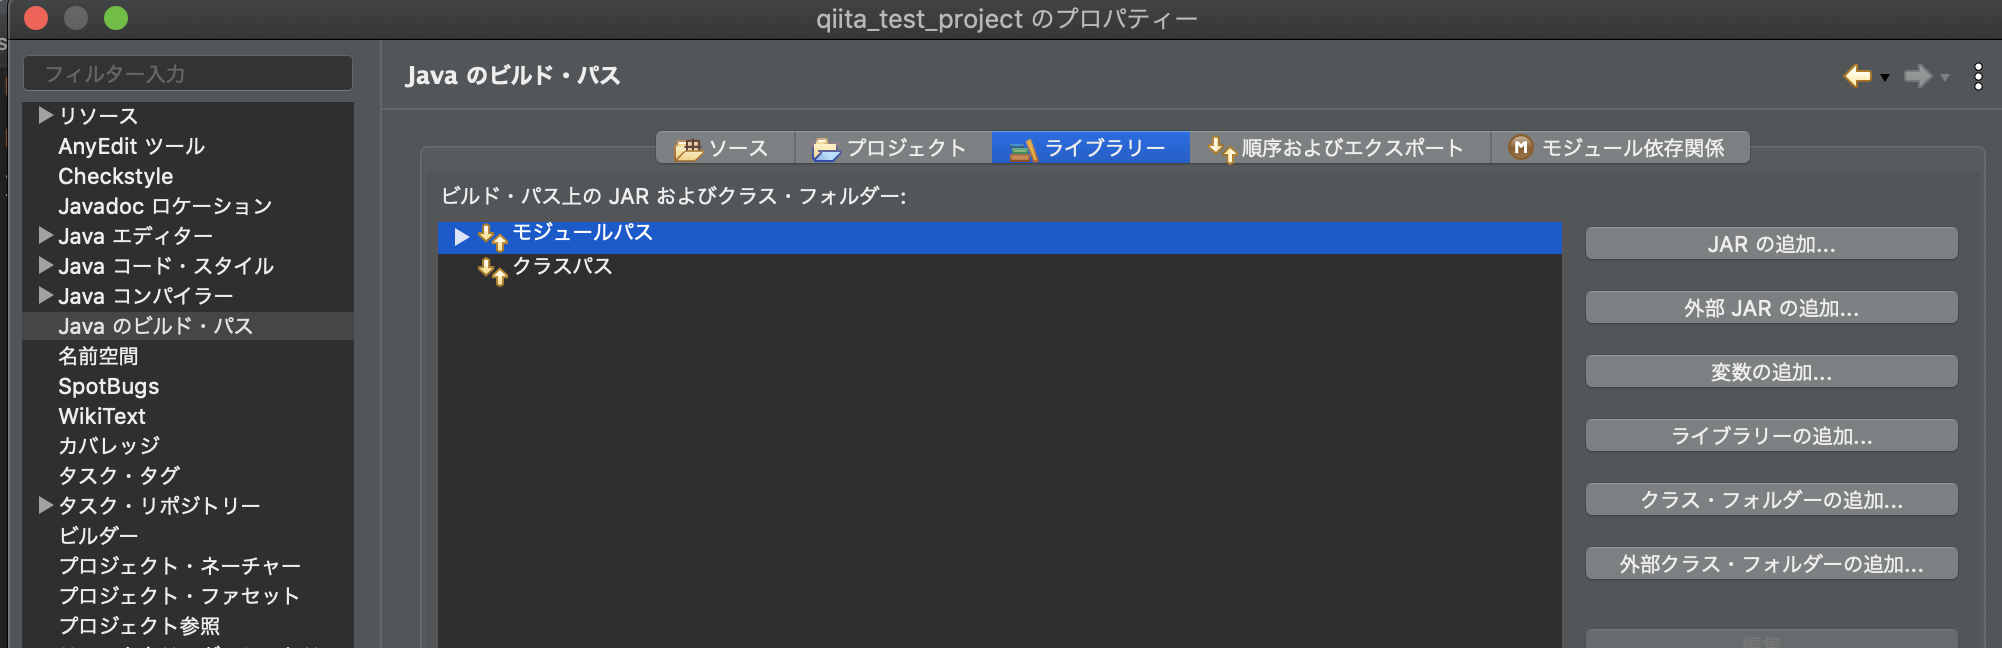The image size is (2002, 648).
Task: Click the sort arrows icon beside クラスパス
Action: (490, 268)
